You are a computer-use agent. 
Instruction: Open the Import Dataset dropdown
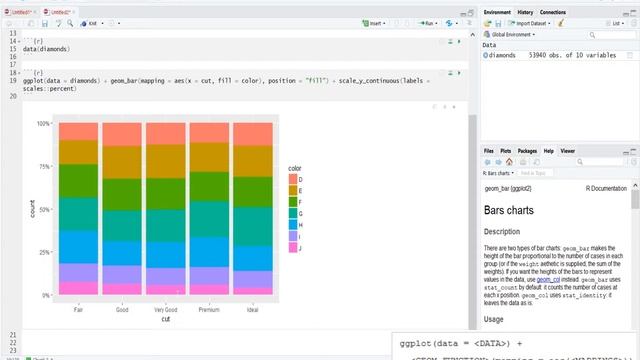tap(529, 24)
